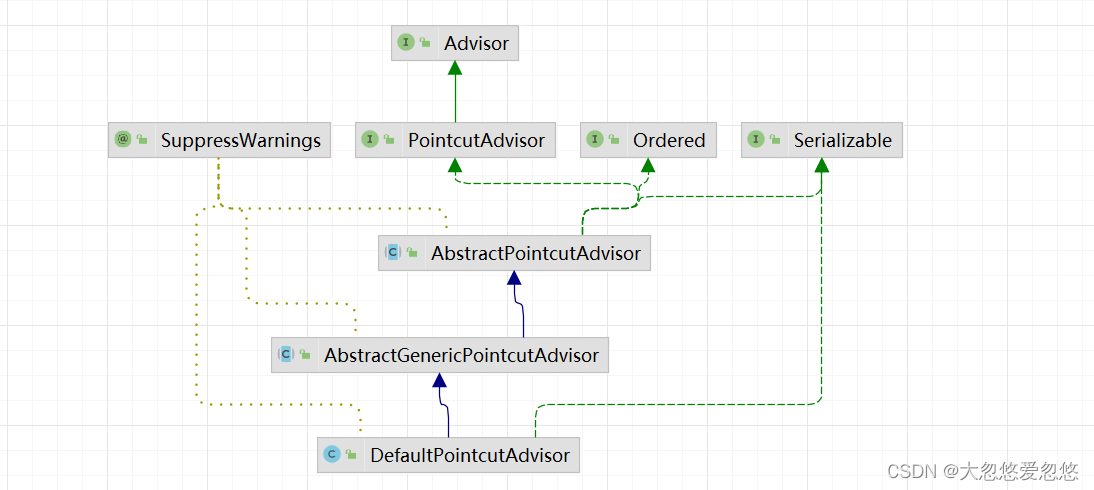Click abstract class icon on AbstractPointcutAdvisor
The width and height of the screenshot is (1094, 490).
(392, 253)
